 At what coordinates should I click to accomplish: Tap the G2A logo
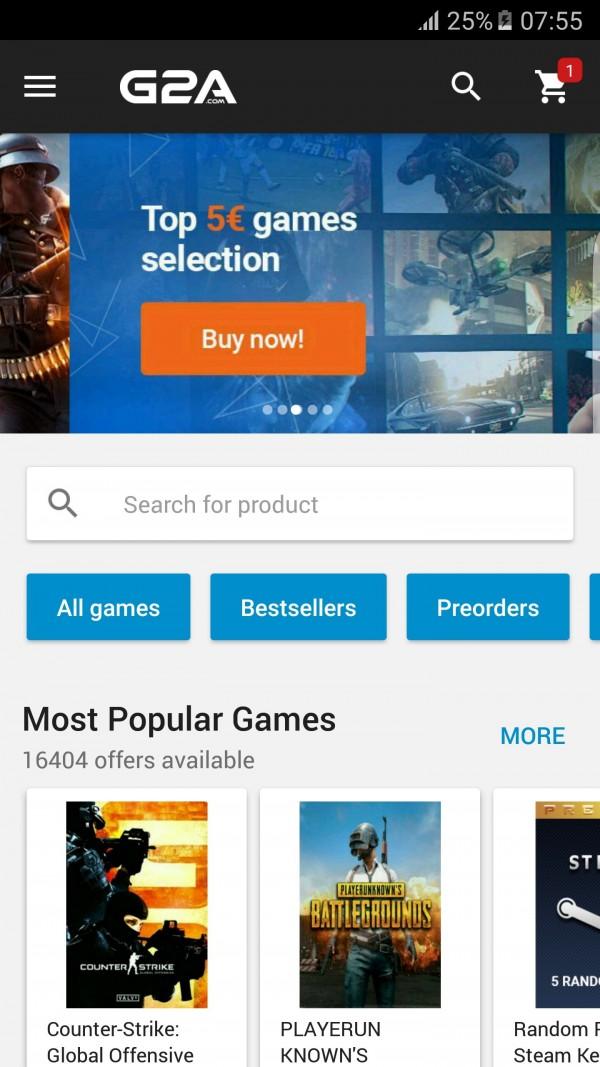click(178, 88)
